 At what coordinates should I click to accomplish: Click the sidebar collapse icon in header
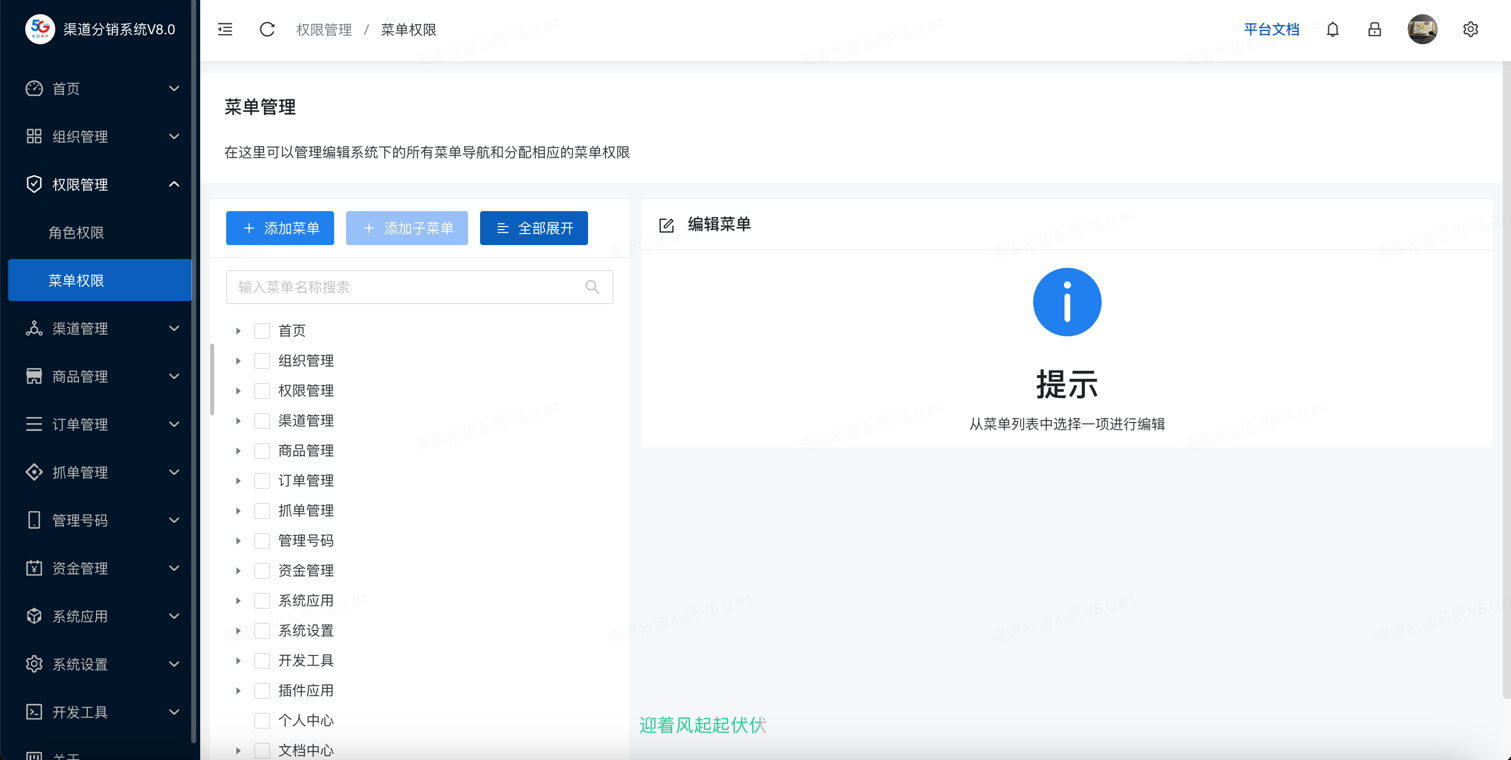point(225,30)
